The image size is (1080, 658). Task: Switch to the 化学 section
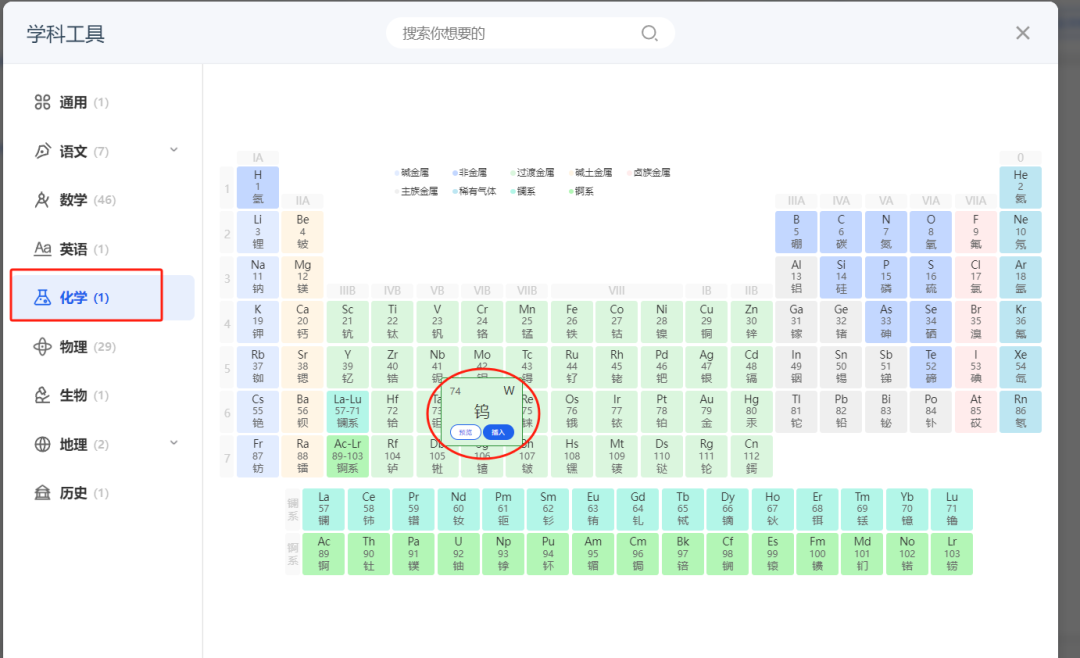tap(86, 297)
